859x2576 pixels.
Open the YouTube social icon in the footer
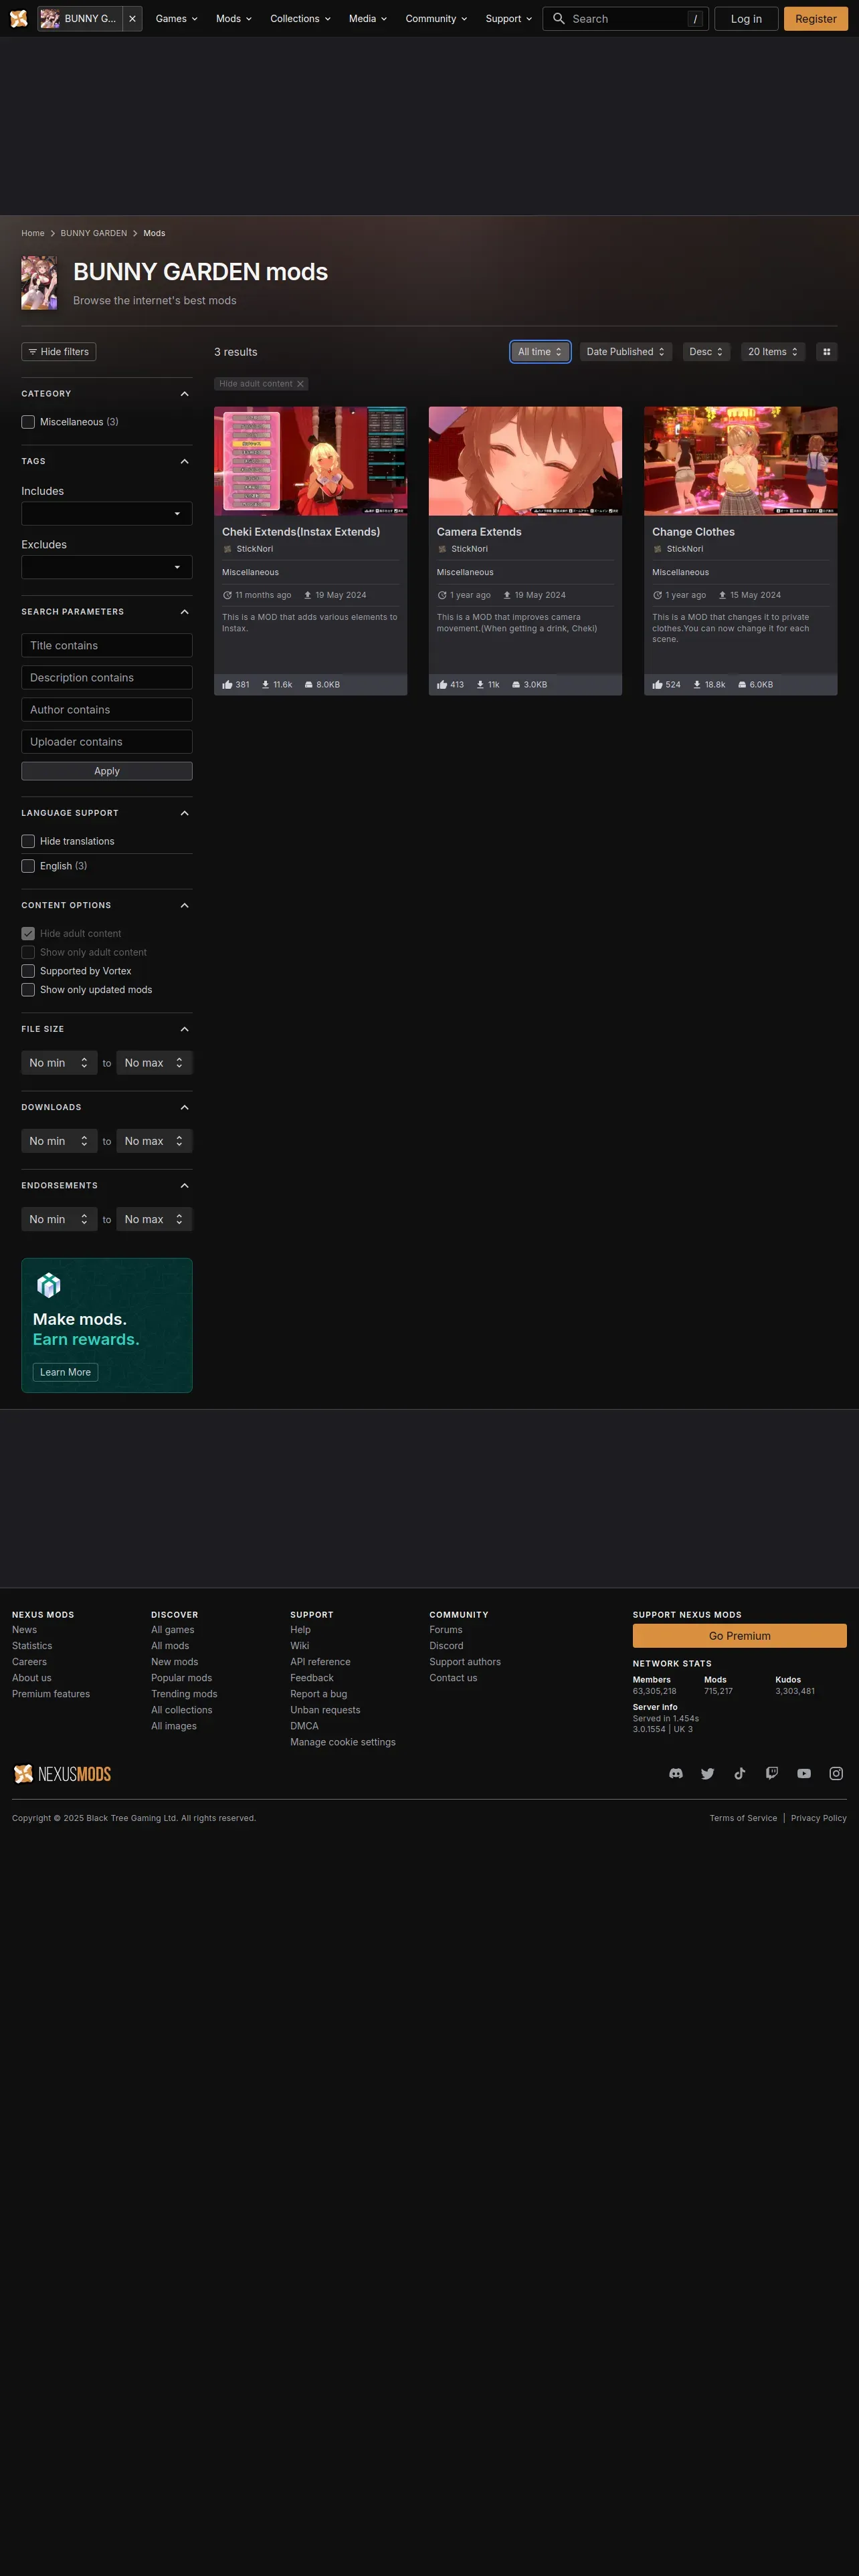click(804, 1773)
